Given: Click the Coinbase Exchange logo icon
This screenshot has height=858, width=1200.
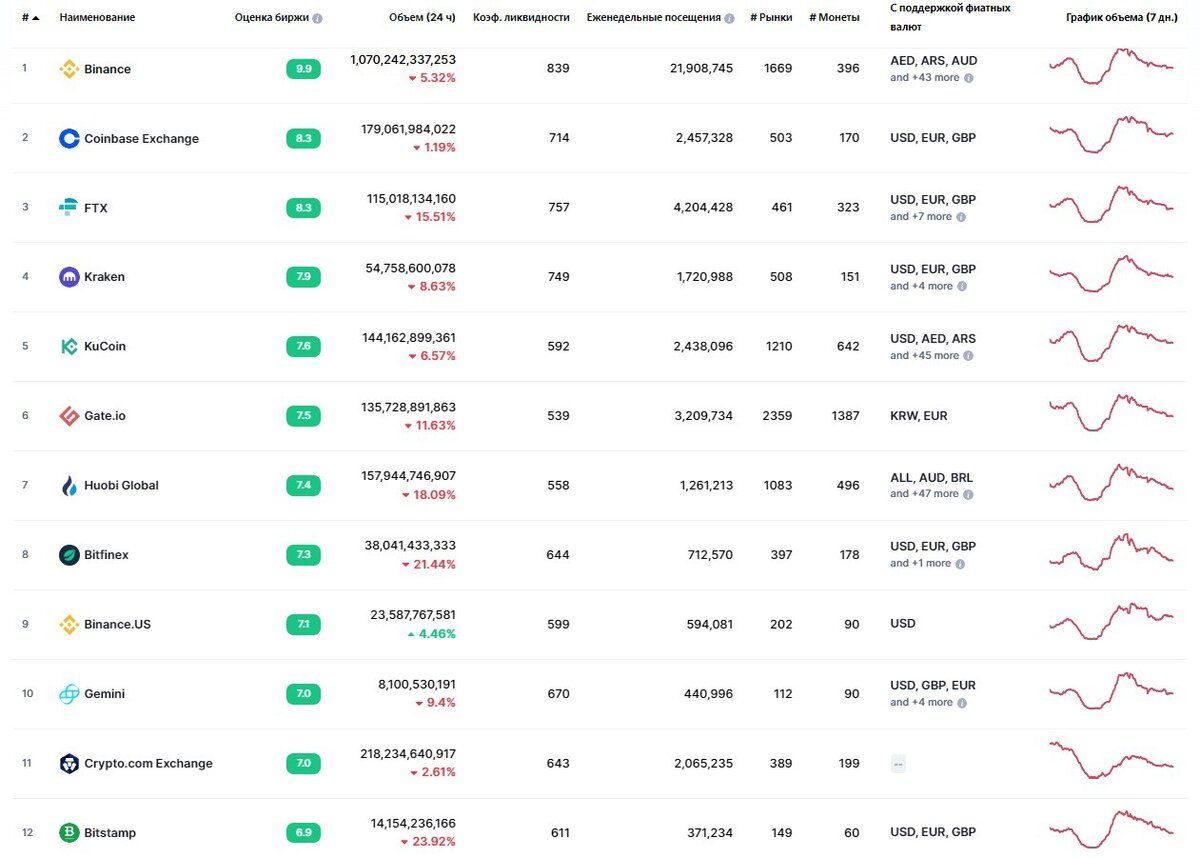Looking at the screenshot, I should click(69, 139).
